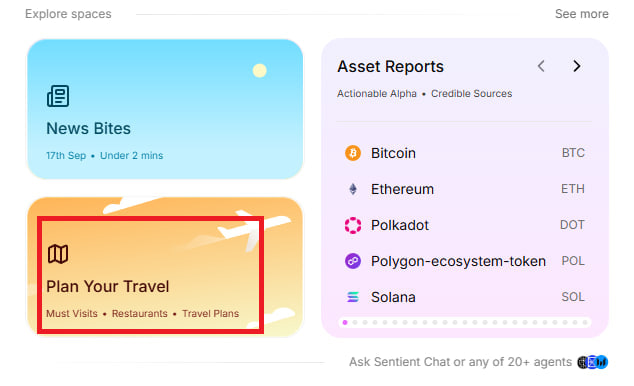Open the Plan Your Travel card title
This screenshot has width=634, height=386.
click(108, 286)
